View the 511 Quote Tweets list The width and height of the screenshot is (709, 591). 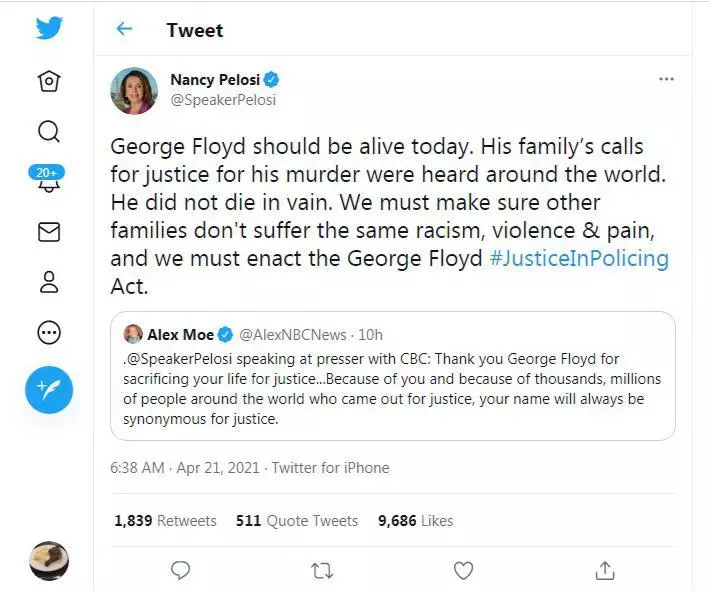point(297,520)
